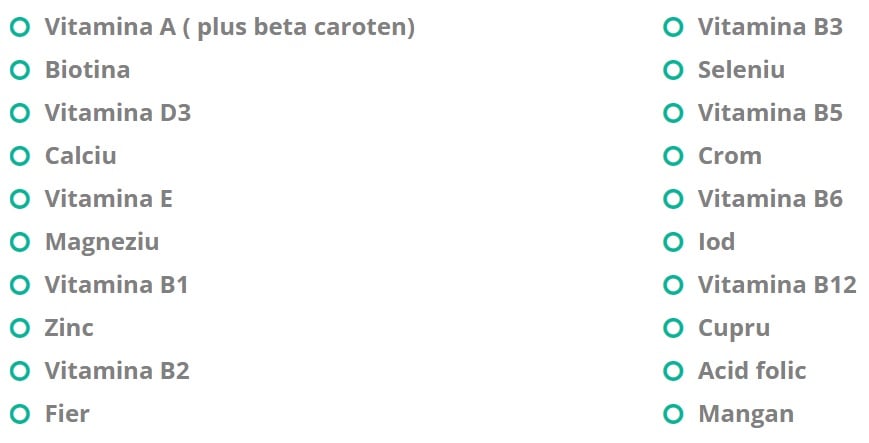Click the Vitamina A (plus beta caroten) text
This screenshot has width=869, height=443.
pyautogui.click(x=229, y=27)
